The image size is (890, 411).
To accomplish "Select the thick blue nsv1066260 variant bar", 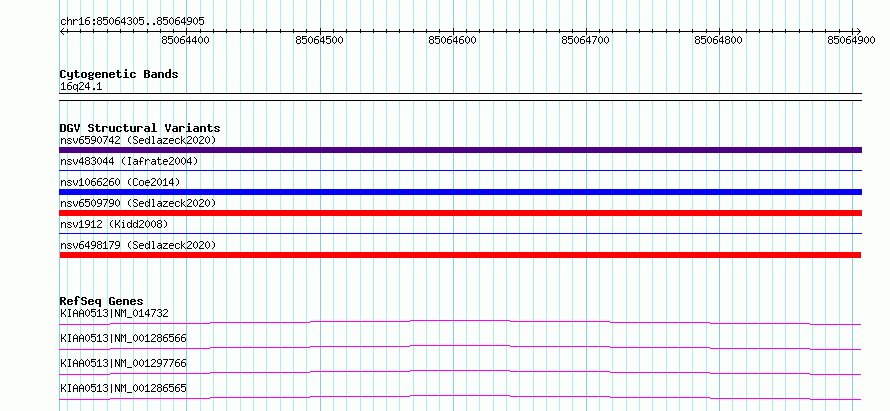I will (460, 192).
